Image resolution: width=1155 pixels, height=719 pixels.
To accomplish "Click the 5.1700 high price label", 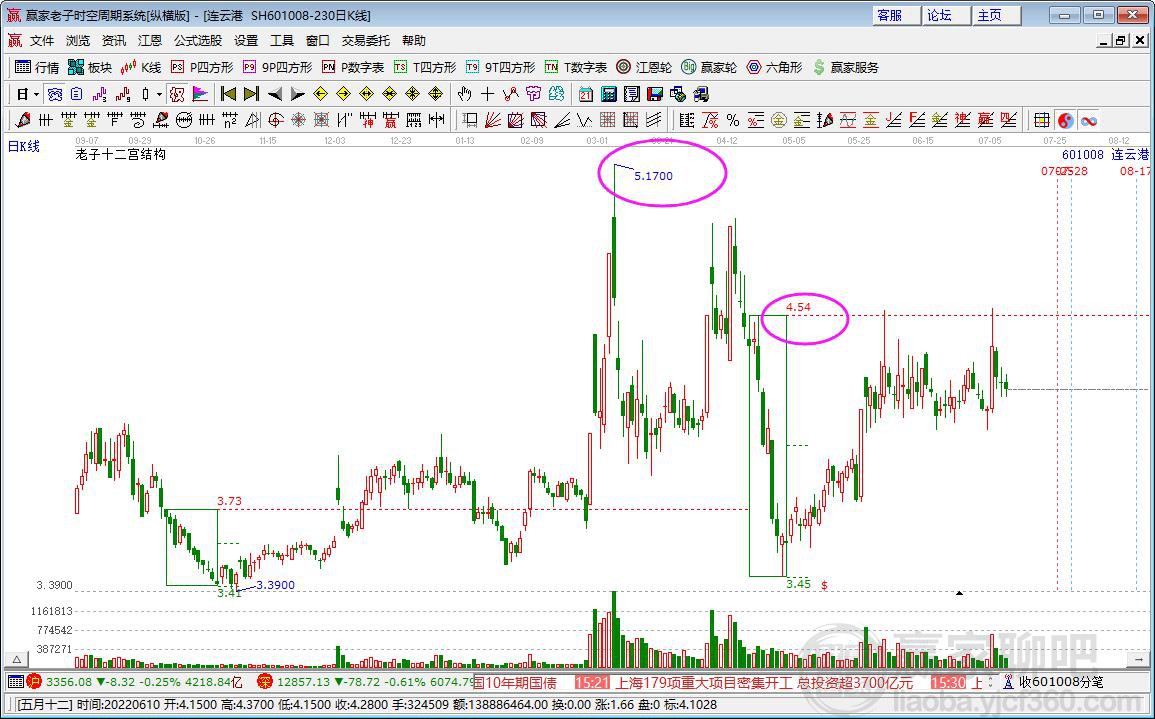I will point(653,176).
